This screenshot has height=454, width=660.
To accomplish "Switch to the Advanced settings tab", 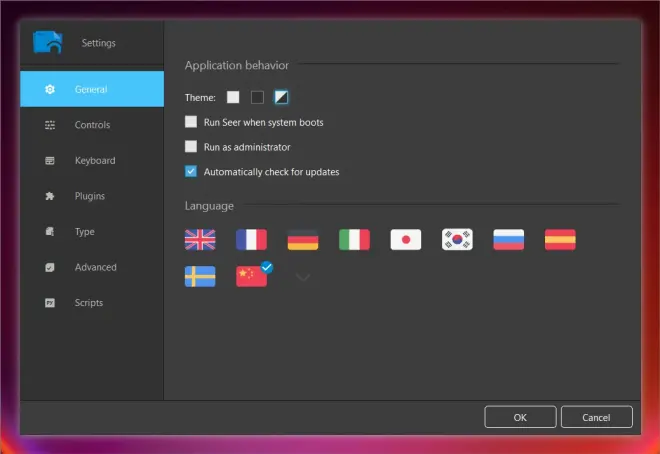I will pos(92,267).
